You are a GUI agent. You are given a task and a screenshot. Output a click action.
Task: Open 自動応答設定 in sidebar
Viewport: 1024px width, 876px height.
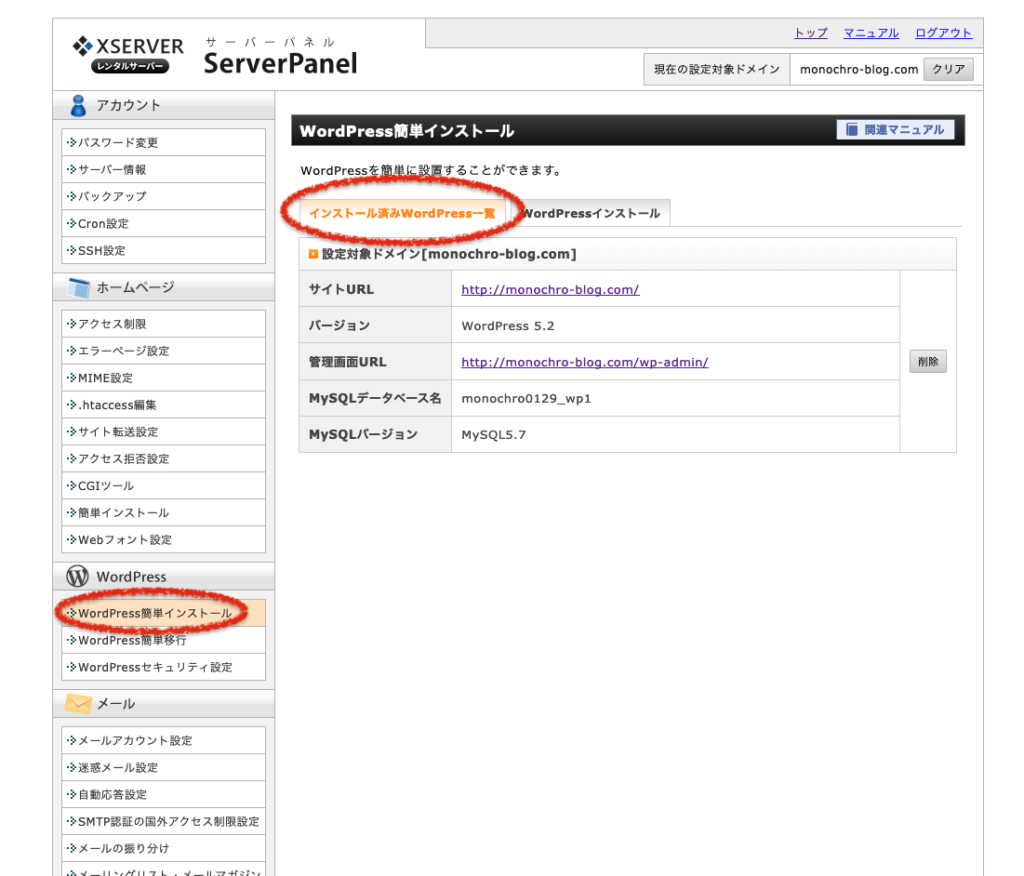coord(163,794)
